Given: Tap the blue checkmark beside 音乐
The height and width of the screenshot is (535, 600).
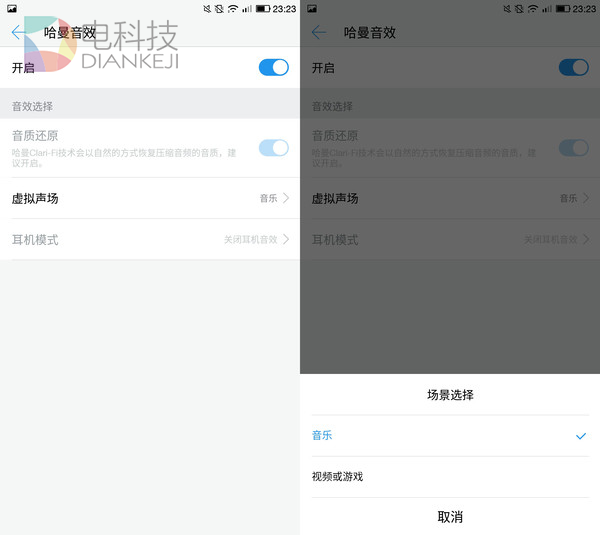Looking at the screenshot, I should [x=581, y=436].
